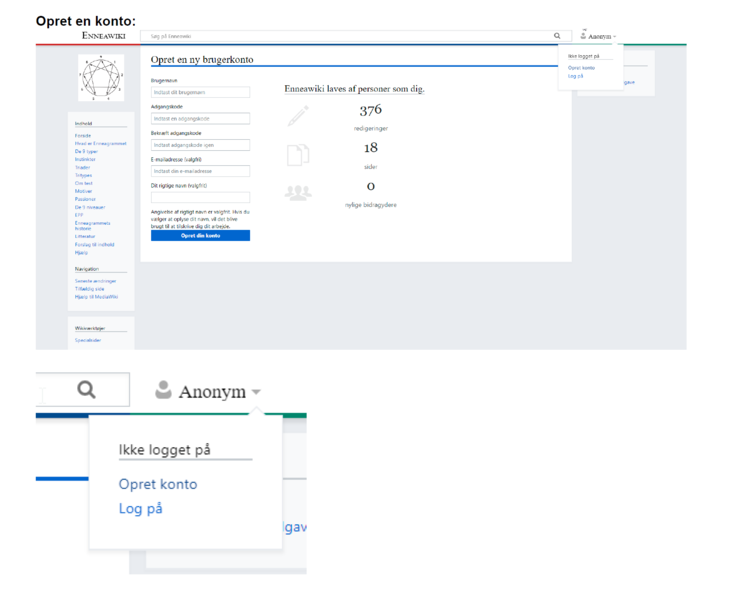The image size is (733, 600).
Task: Click the pencil icon next to 376 redigeringer
Action: pos(298,116)
